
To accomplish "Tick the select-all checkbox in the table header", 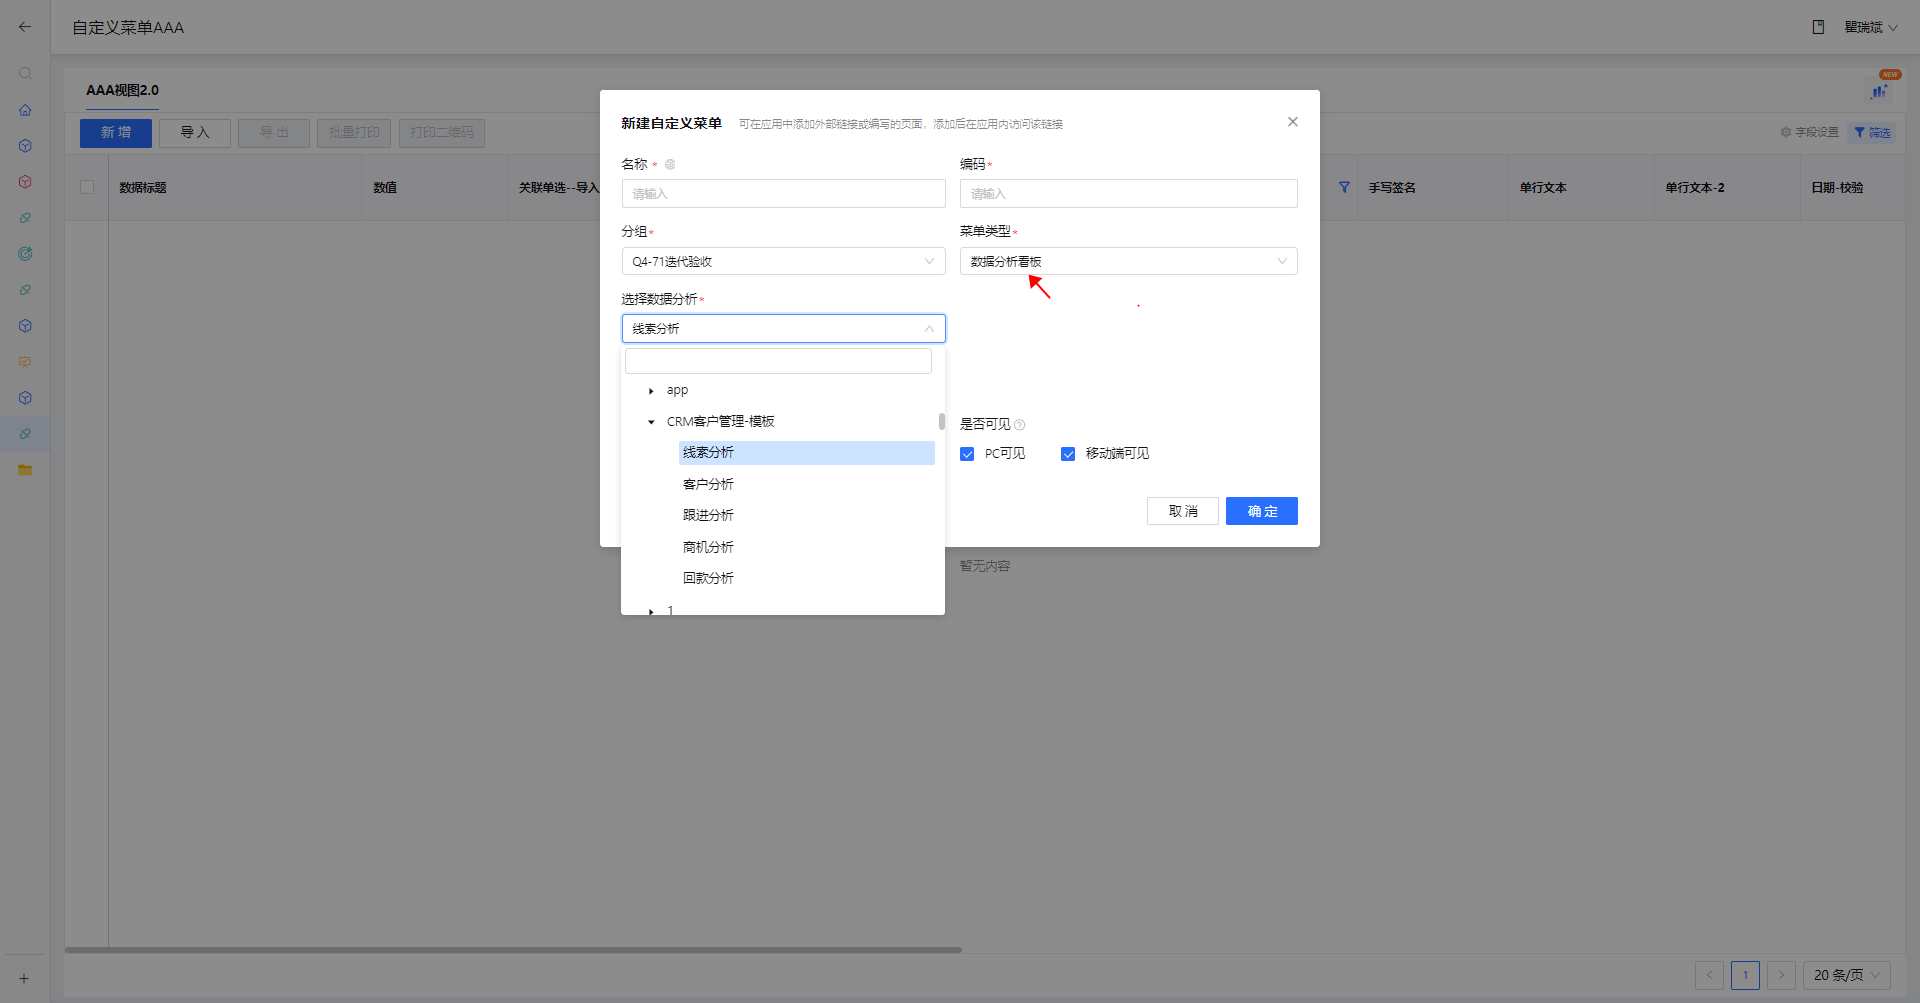I will (x=87, y=187).
